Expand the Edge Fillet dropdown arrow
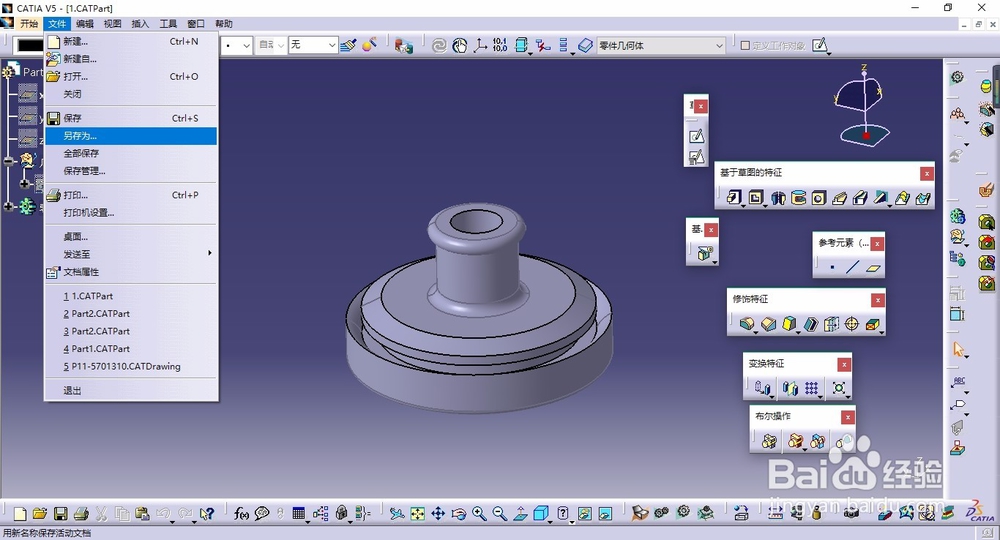 pos(755,332)
